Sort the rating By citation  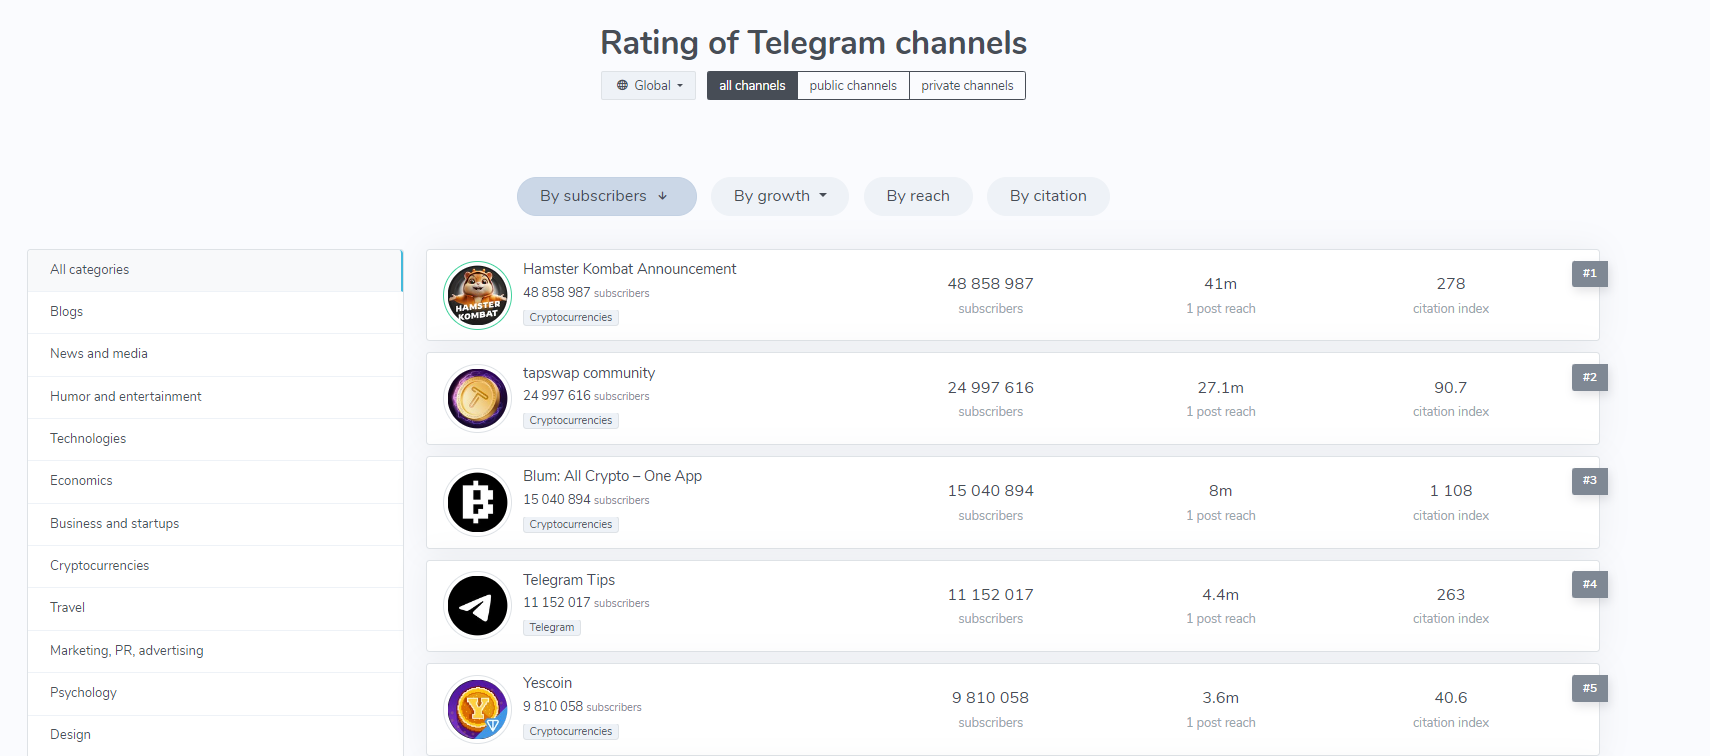1048,196
